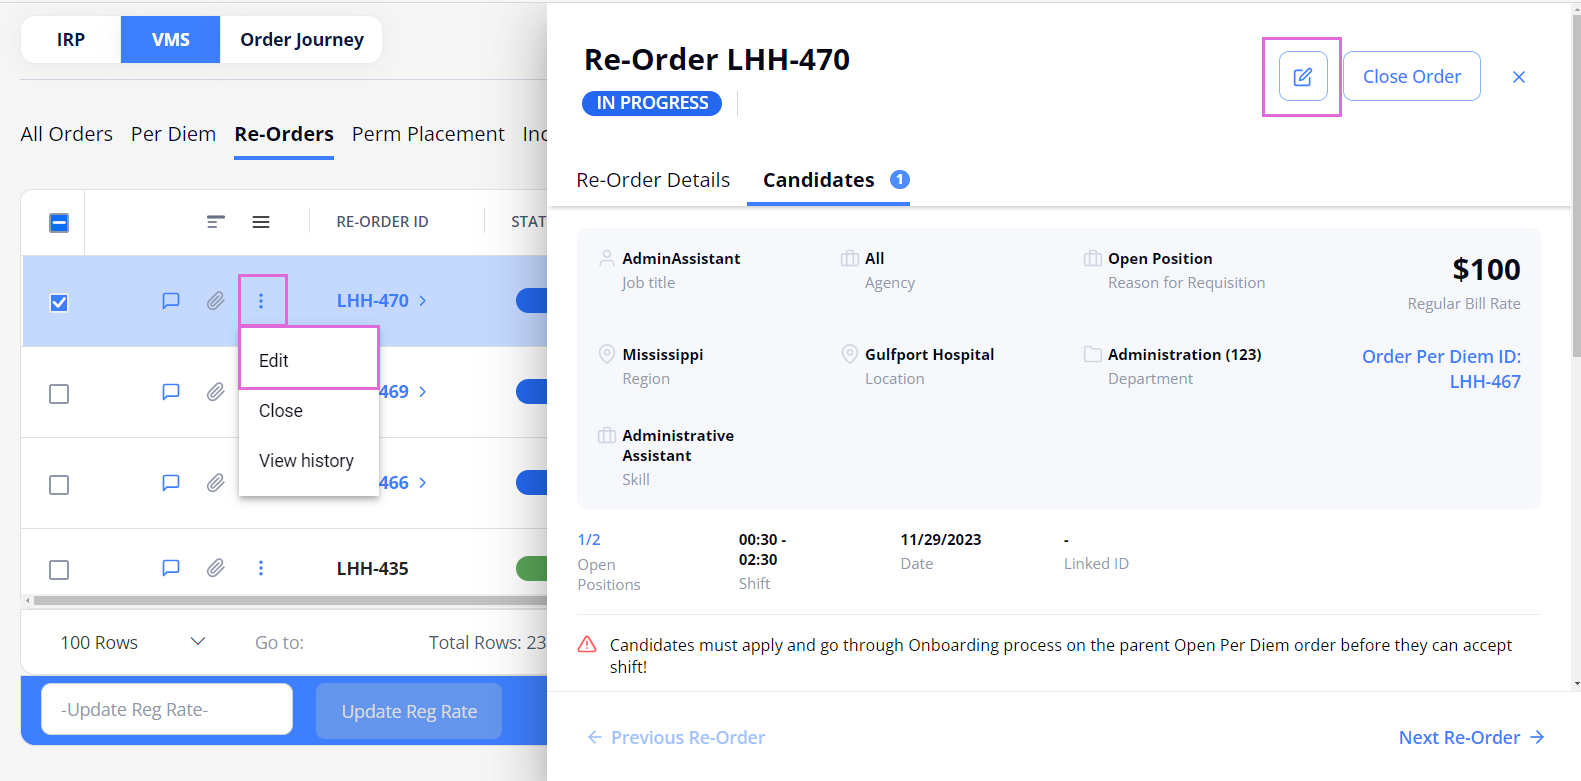1581x781 pixels.
Task: Click the edit pencil icon for Re-Order LHH-470
Action: click(x=1302, y=77)
